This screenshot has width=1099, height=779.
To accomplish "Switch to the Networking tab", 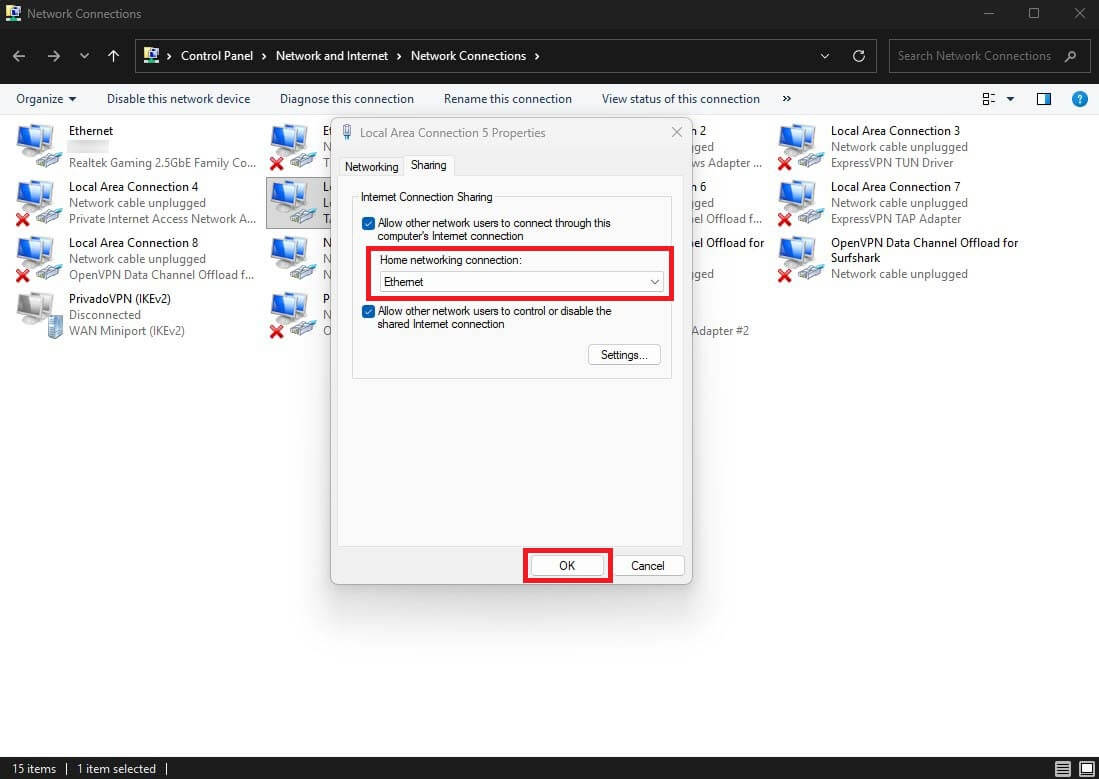I will 370,166.
